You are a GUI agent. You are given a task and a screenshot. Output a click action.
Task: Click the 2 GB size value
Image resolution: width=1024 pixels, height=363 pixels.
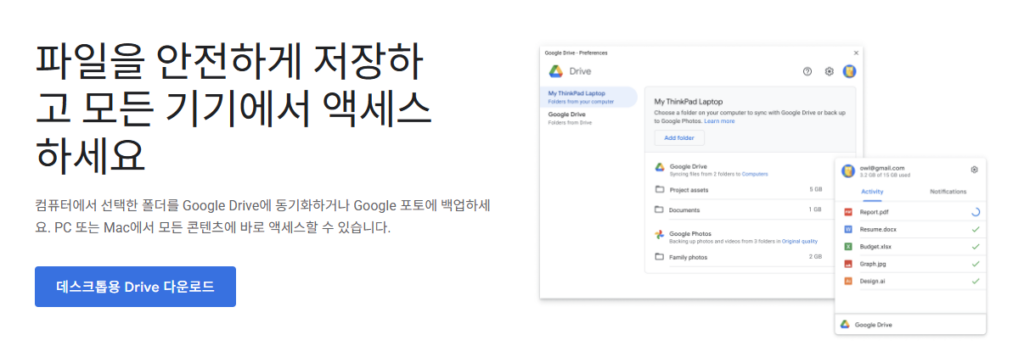coord(816,257)
